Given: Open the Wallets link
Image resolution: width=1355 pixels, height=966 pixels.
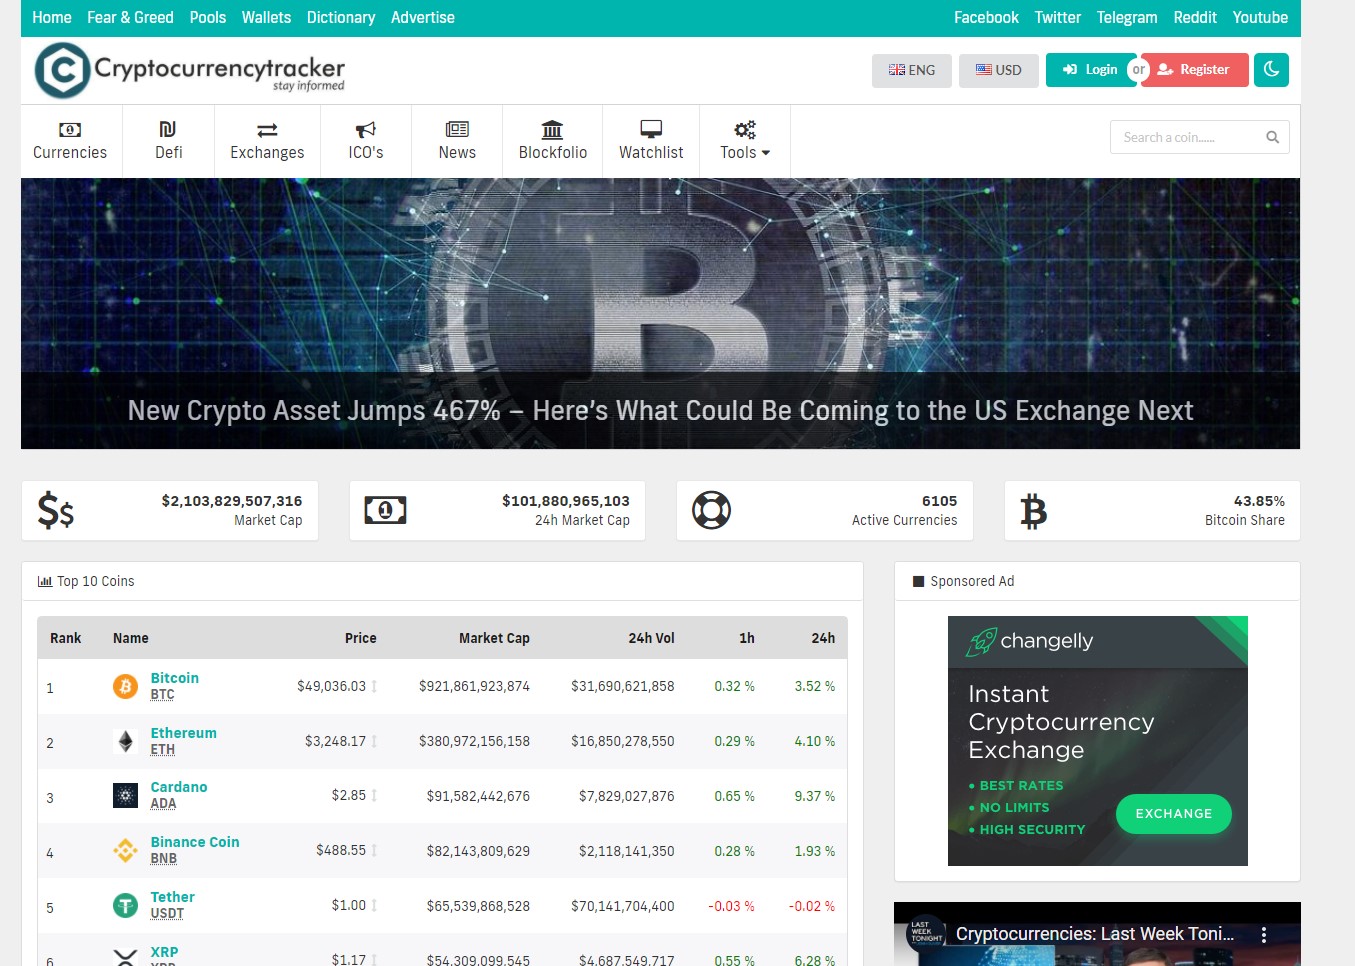Looking at the screenshot, I should [266, 17].
